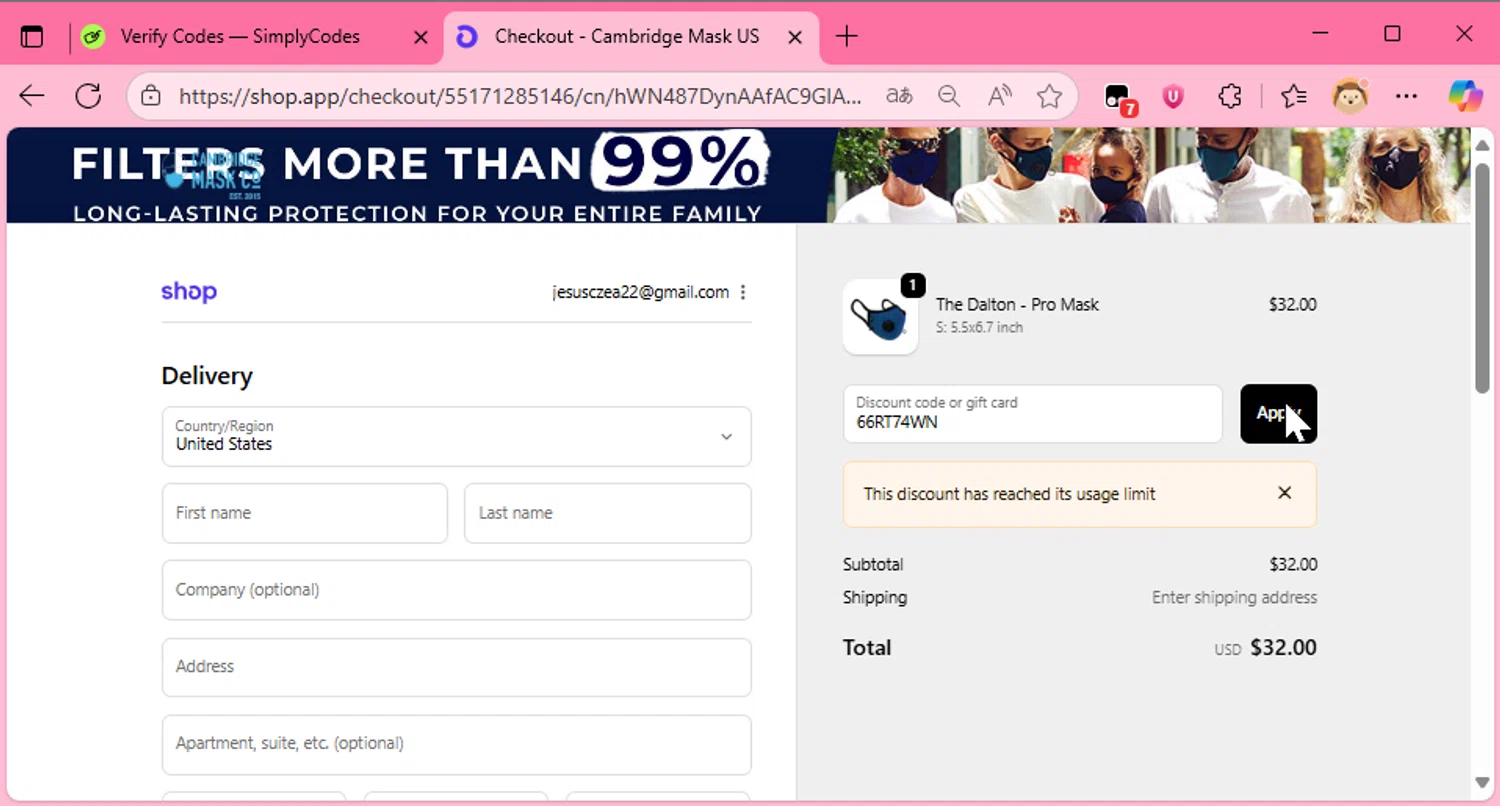Go back to the previous page
The width and height of the screenshot is (1500, 806).
pyautogui.click(x=32, y=96)
